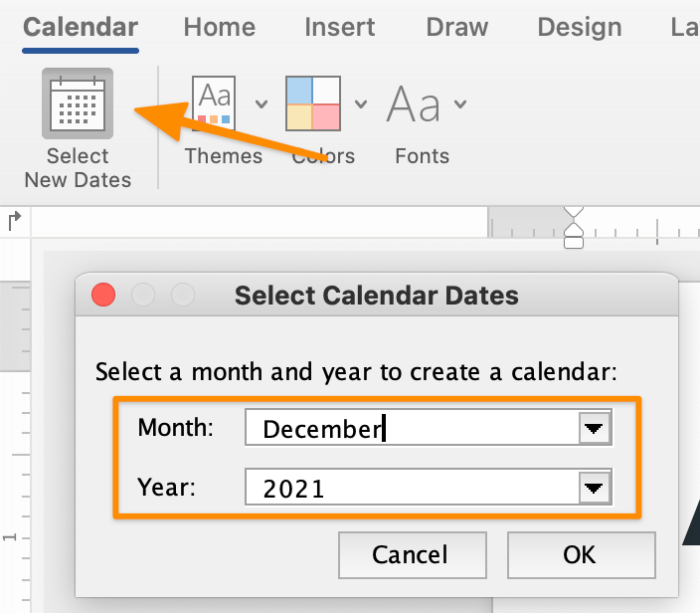700x613 pixels.
Task: Go to the Draw ribbon tab
Action: [456, 27]
